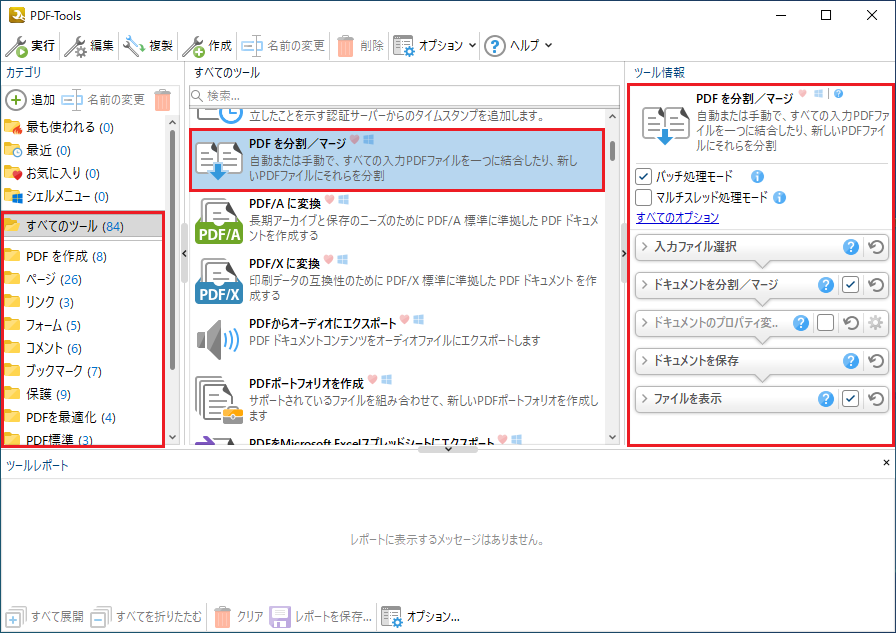Select the PDF を分割／マージ tool icon in list
The image size is (896, 633).
(219, 160)
